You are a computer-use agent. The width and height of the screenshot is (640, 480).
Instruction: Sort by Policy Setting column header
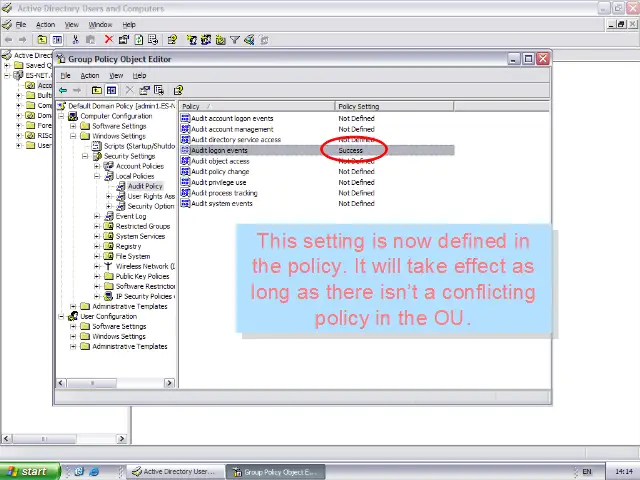click(x=394, y=107)
